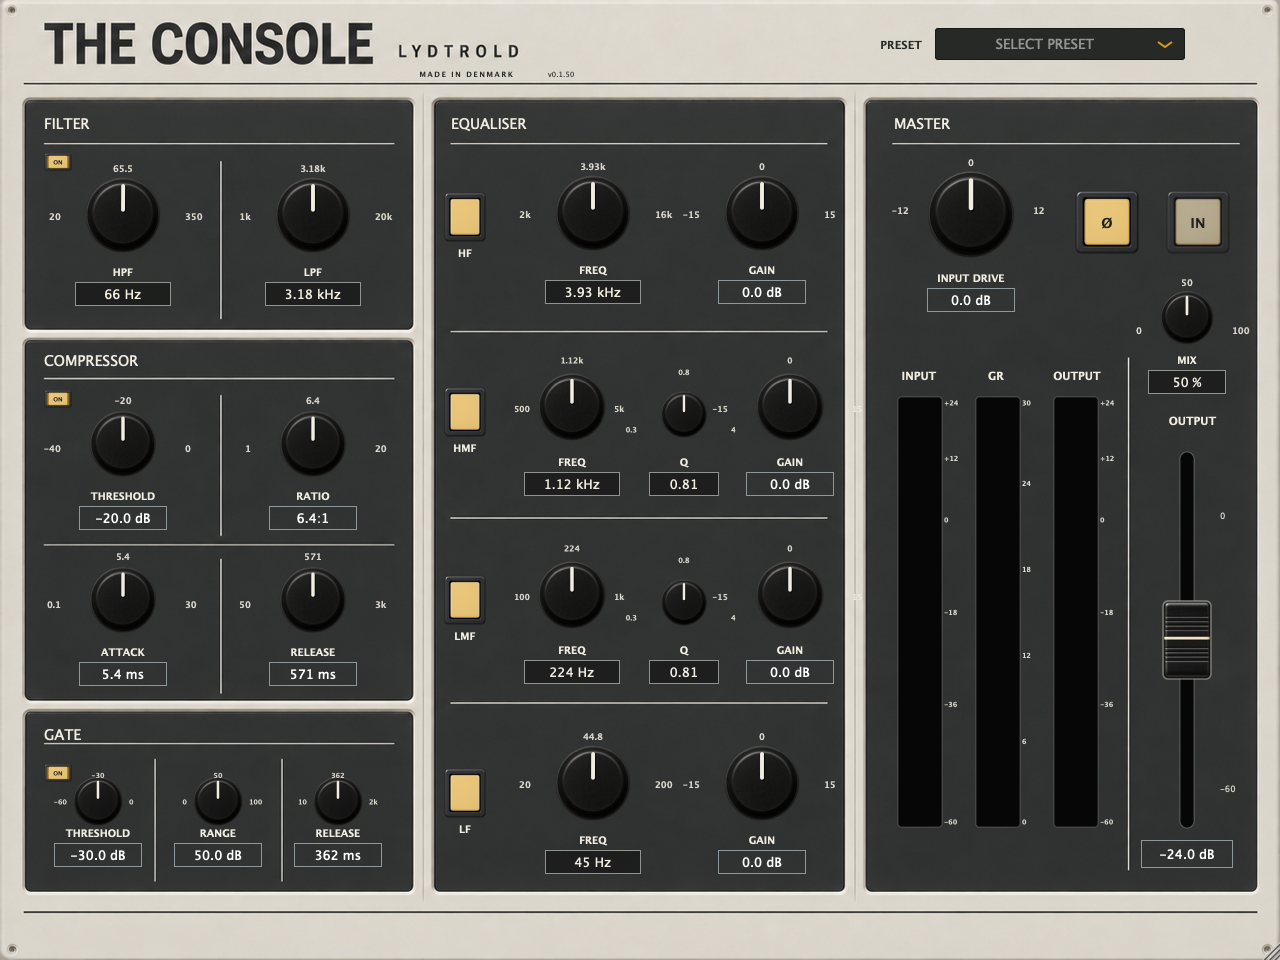The height and width of the screenshot is (960, 1280).
Task: Click the gate Range knob
Action: coord(218,801)
